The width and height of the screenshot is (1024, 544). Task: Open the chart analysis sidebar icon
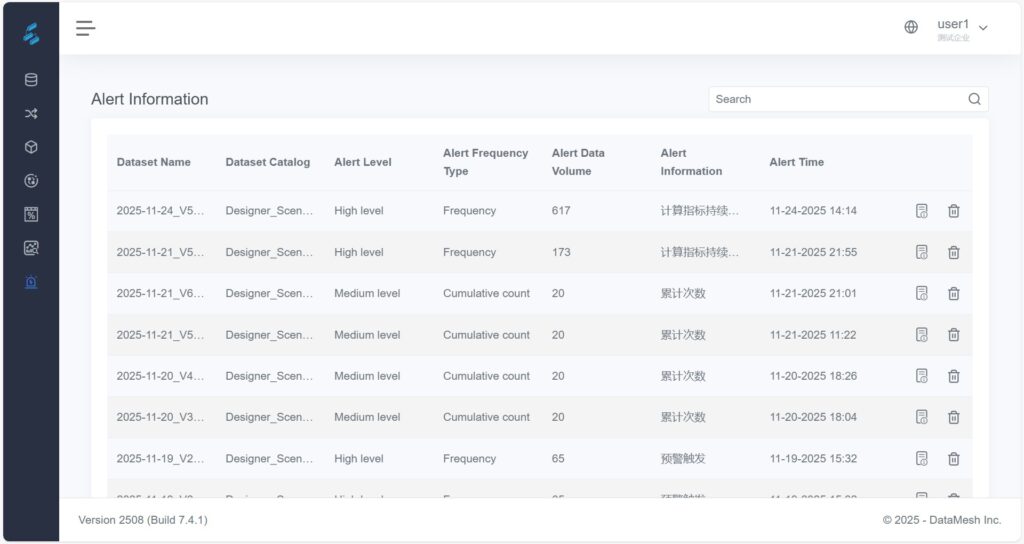pyautogui.click(x=31, y=248)
